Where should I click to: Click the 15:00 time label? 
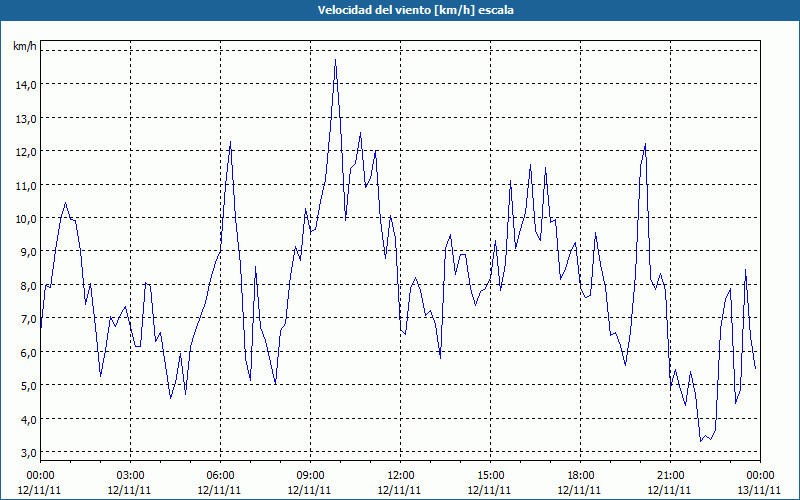490,476
